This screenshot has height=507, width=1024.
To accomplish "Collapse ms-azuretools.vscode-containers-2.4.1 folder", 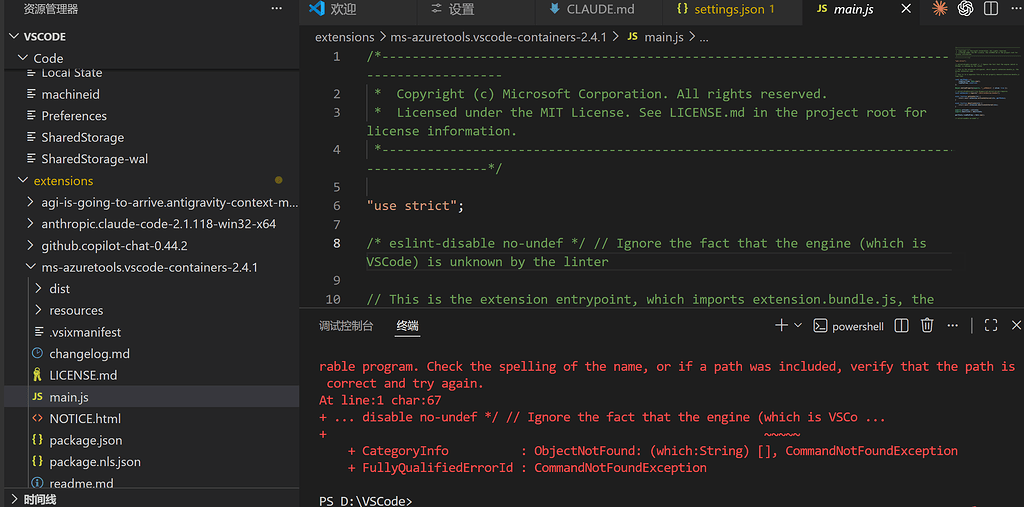I will click(x=31, y=267).
